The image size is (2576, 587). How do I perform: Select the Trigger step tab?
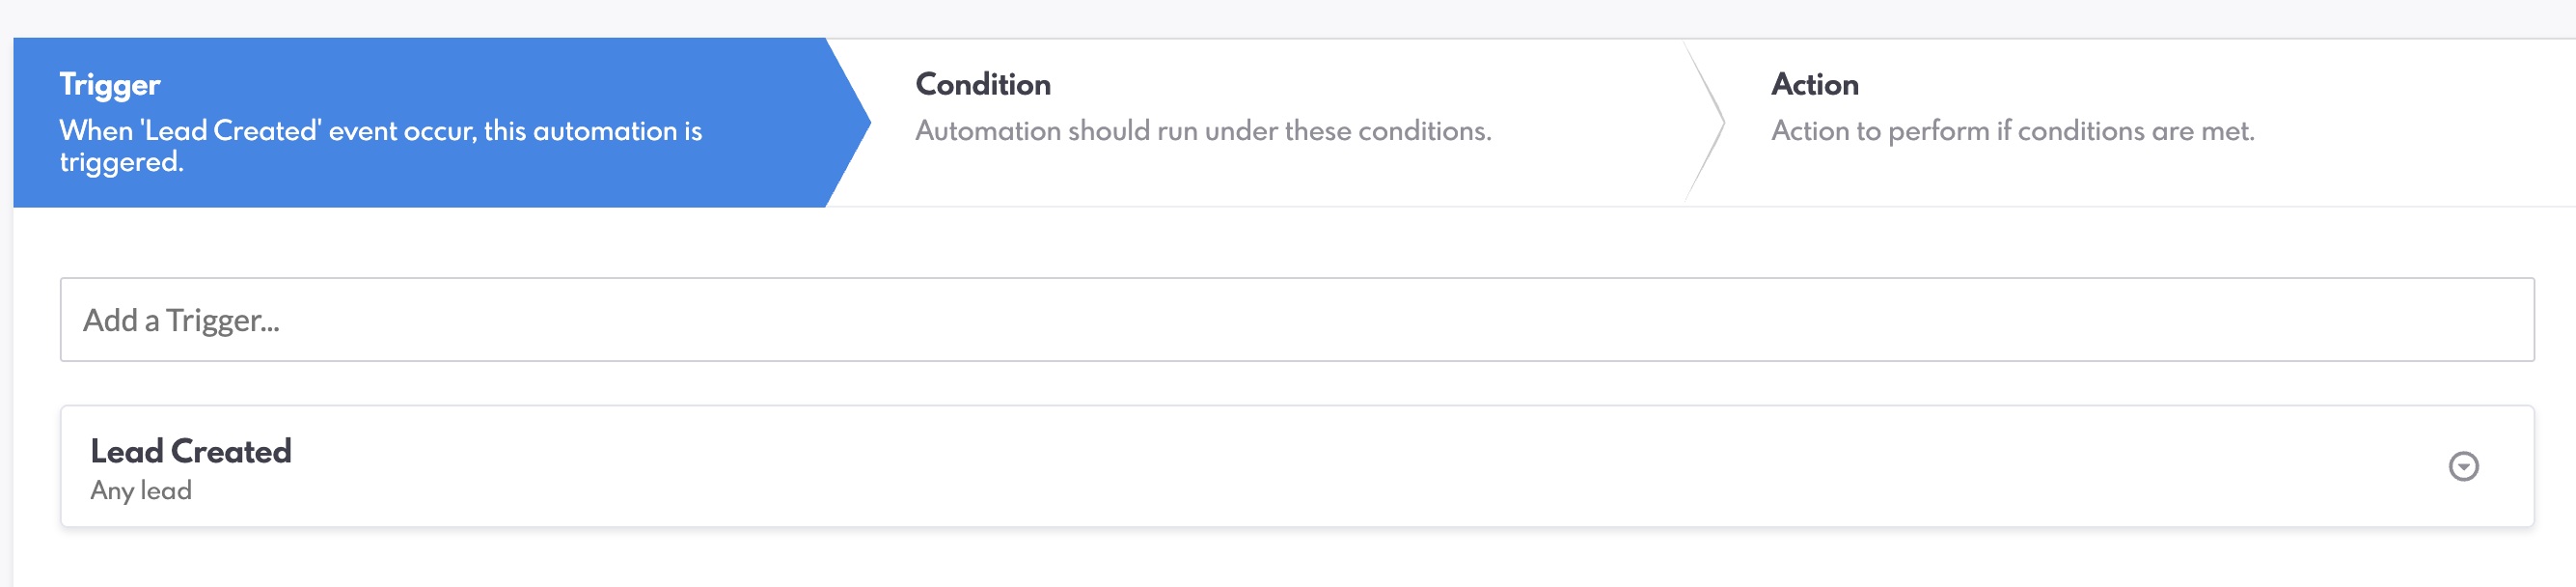[x=420, y=123]
